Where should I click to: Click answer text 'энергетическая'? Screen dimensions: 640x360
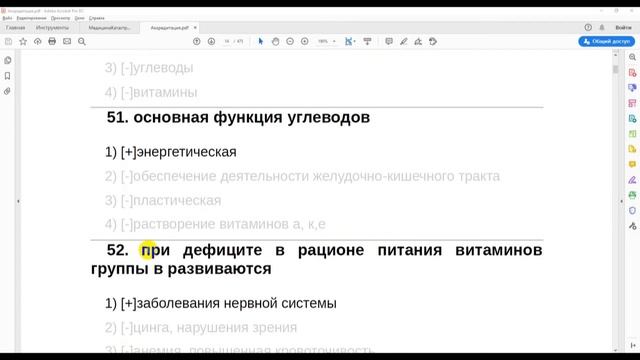(x=187, y=152)
